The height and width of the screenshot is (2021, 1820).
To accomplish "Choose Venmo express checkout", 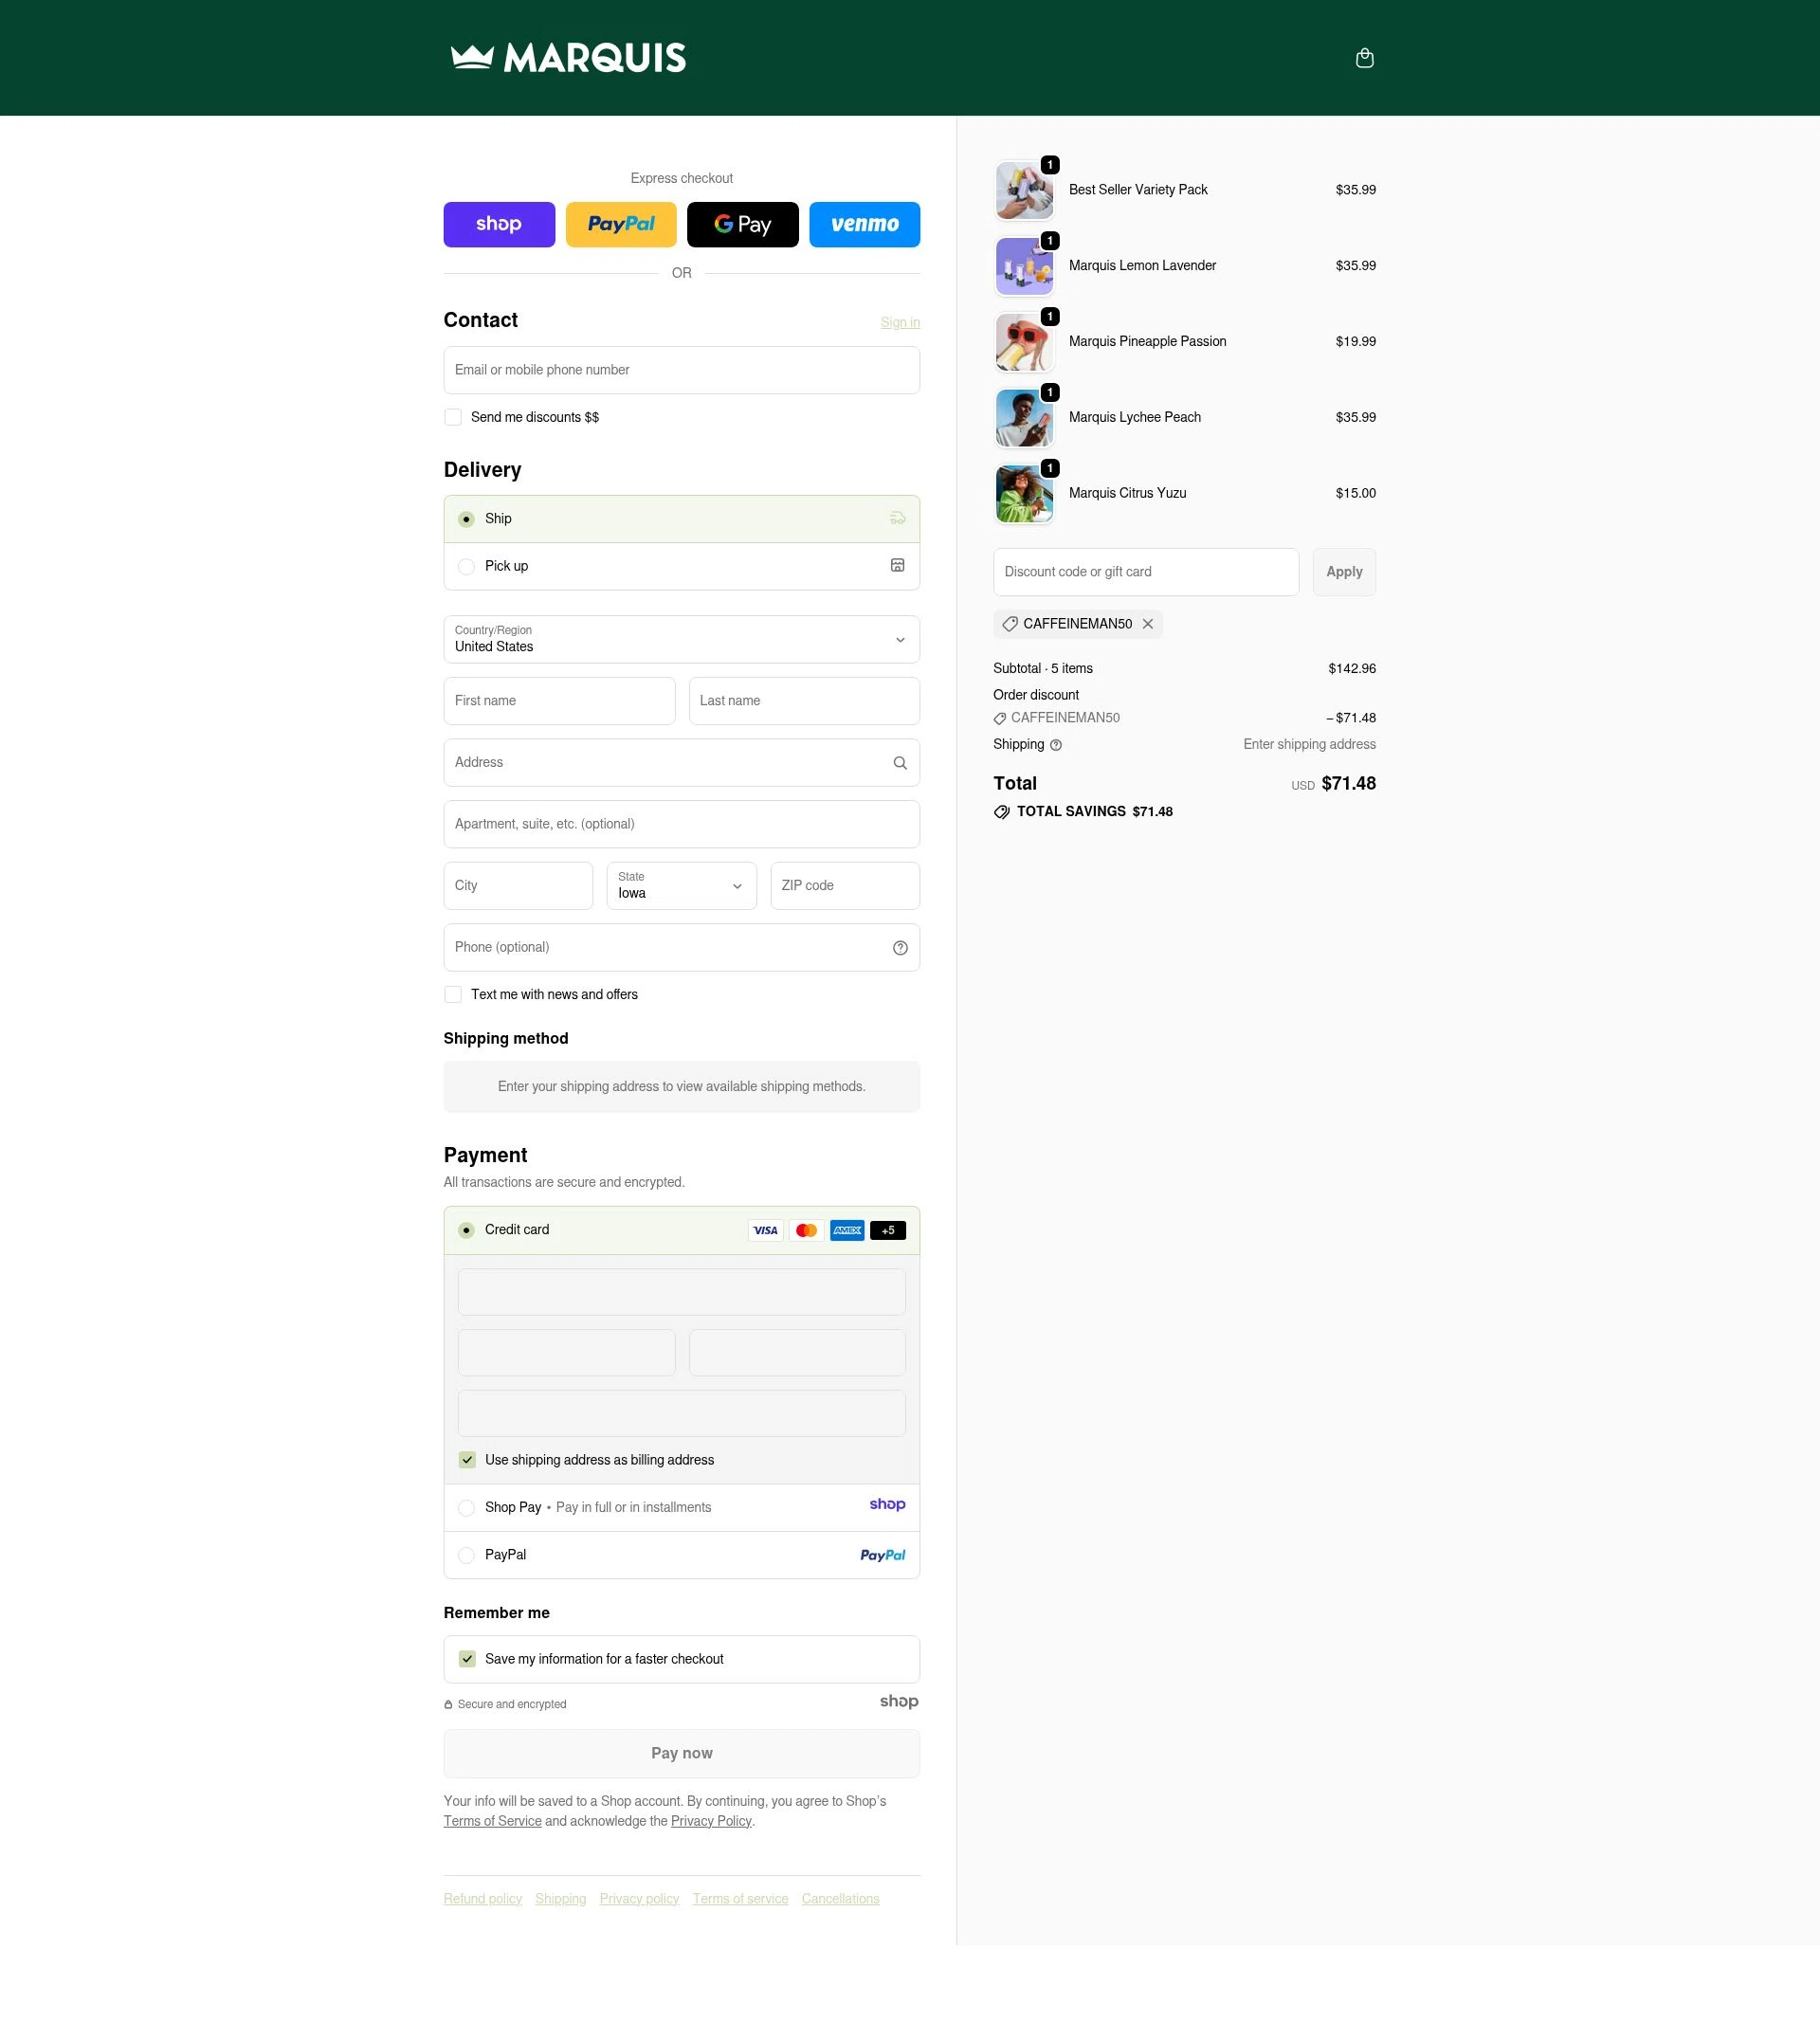I will pyautogui.click(x=864, y=224).
